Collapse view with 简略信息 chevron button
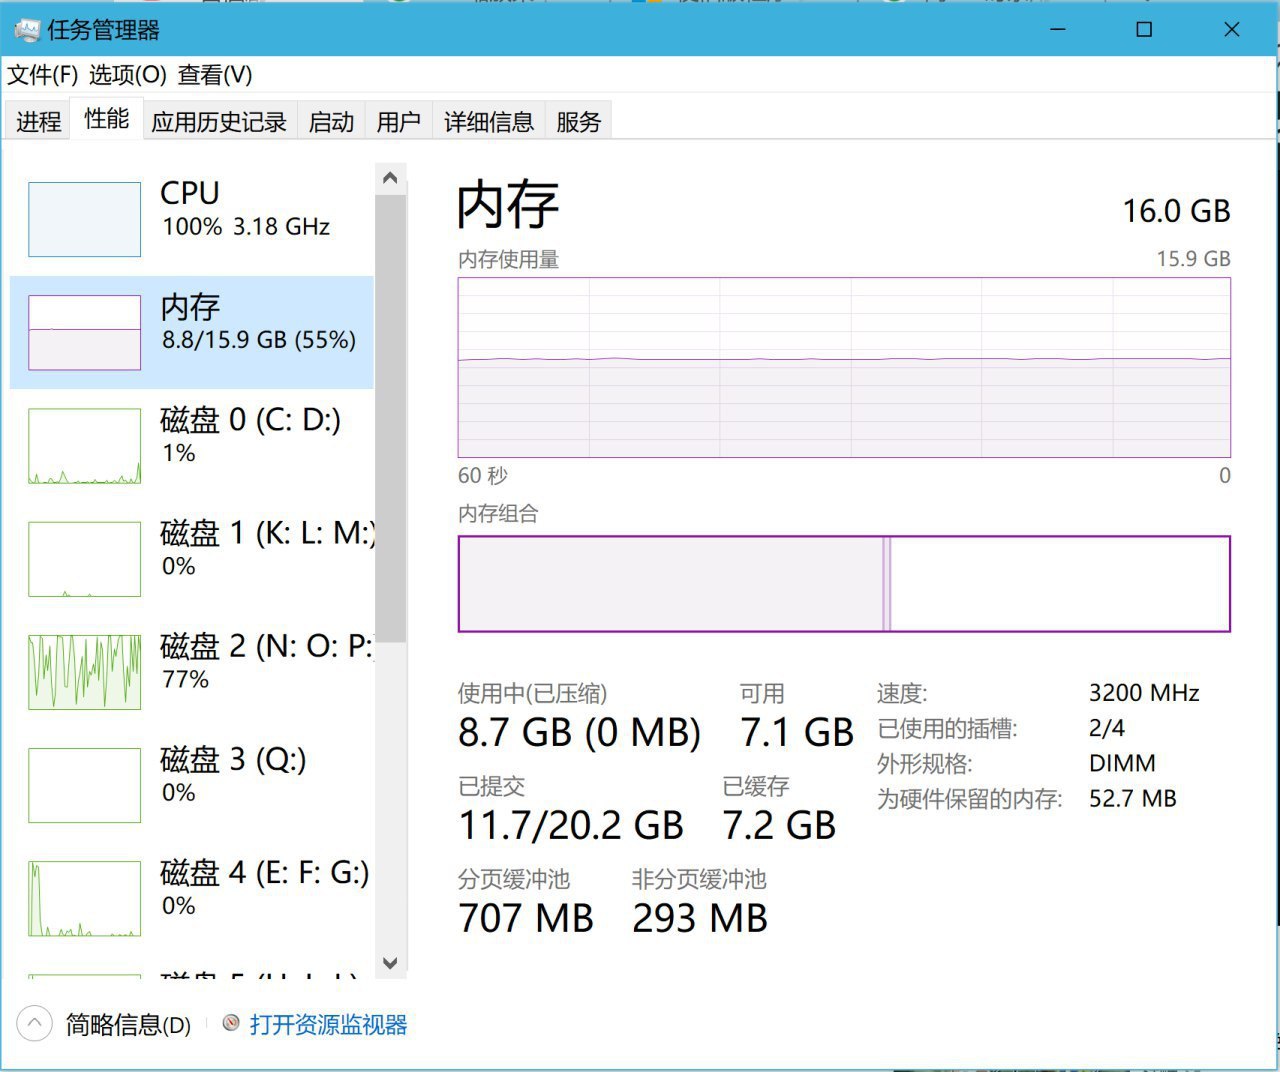This screenshot has width=1280, height=1072. [x=34, y=1023]
